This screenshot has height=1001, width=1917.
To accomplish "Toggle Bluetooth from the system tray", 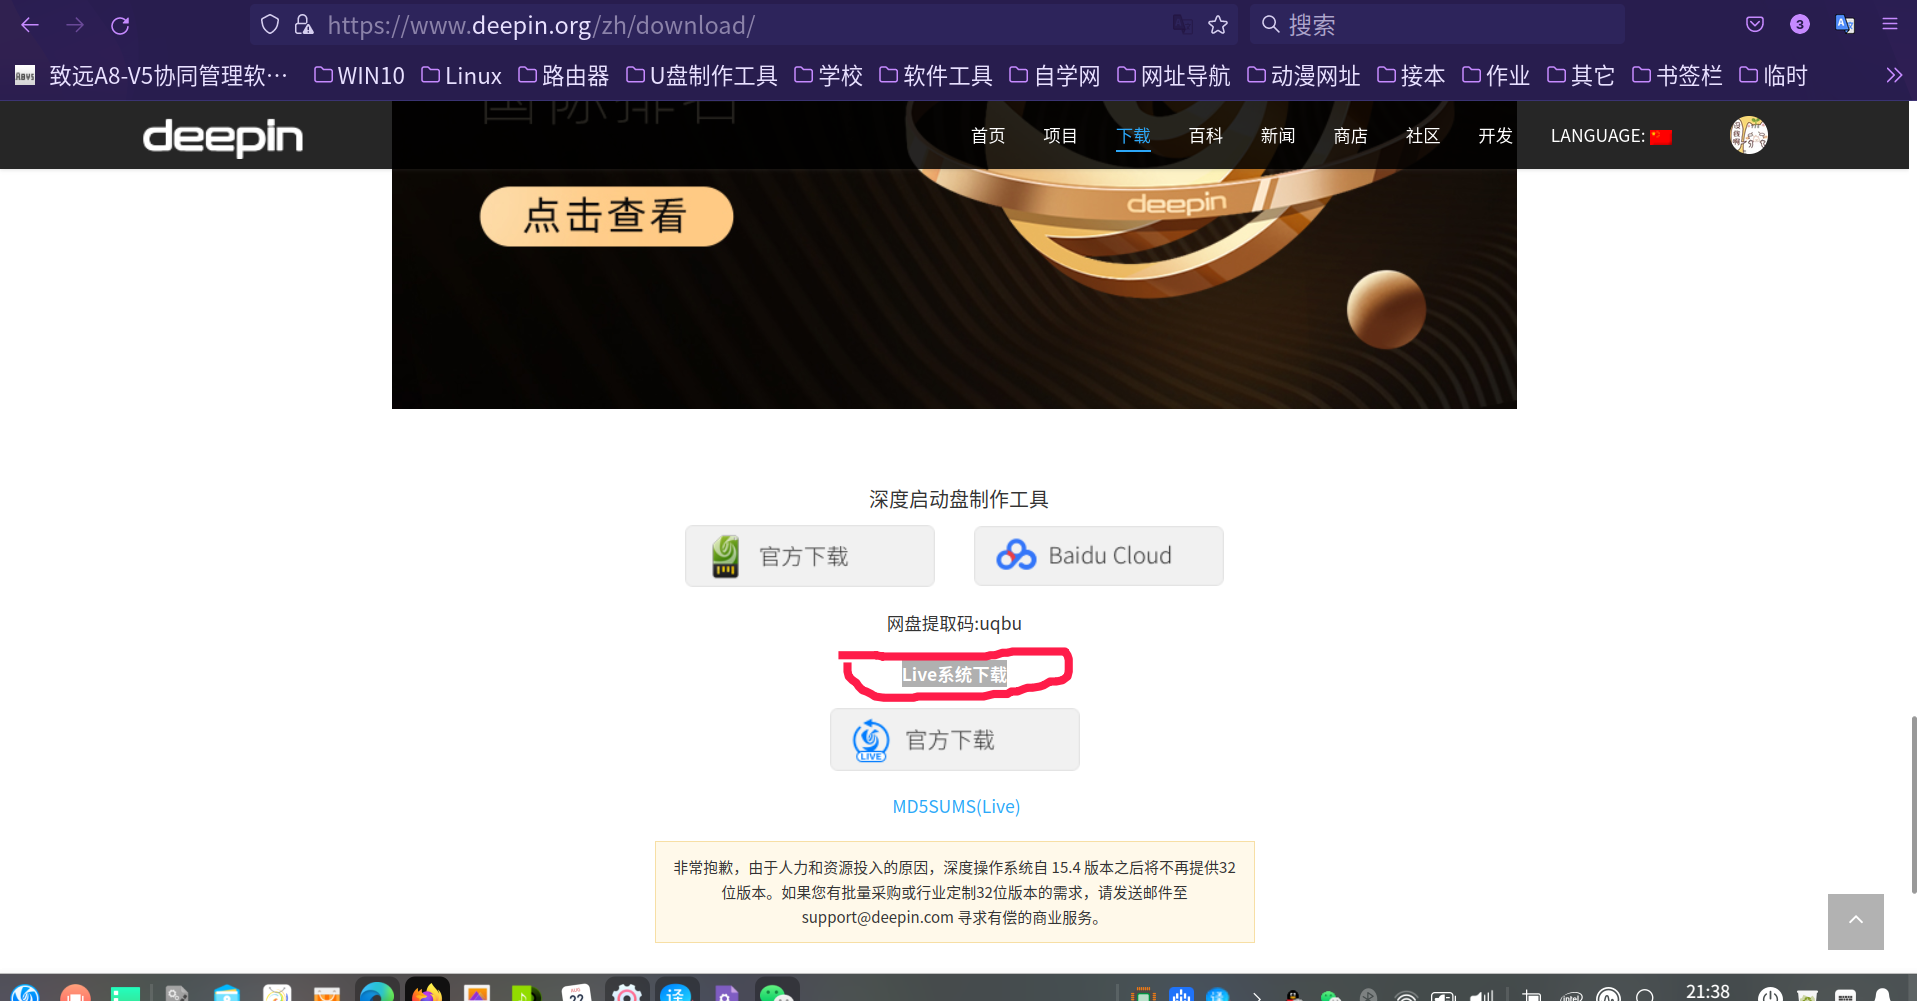I will (x=1368, y=994).
